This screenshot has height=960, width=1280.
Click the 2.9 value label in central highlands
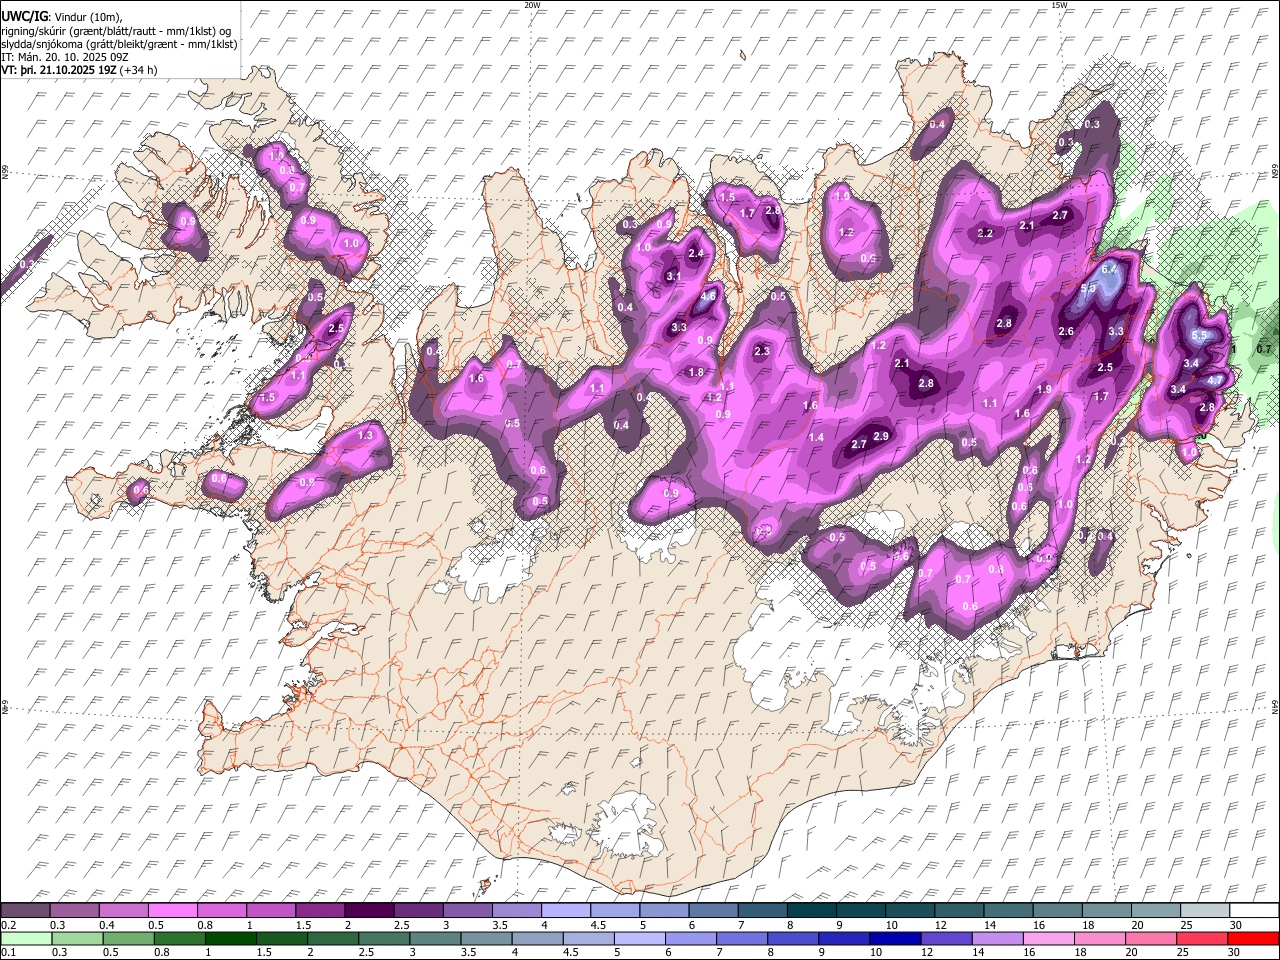click(881, 436)
